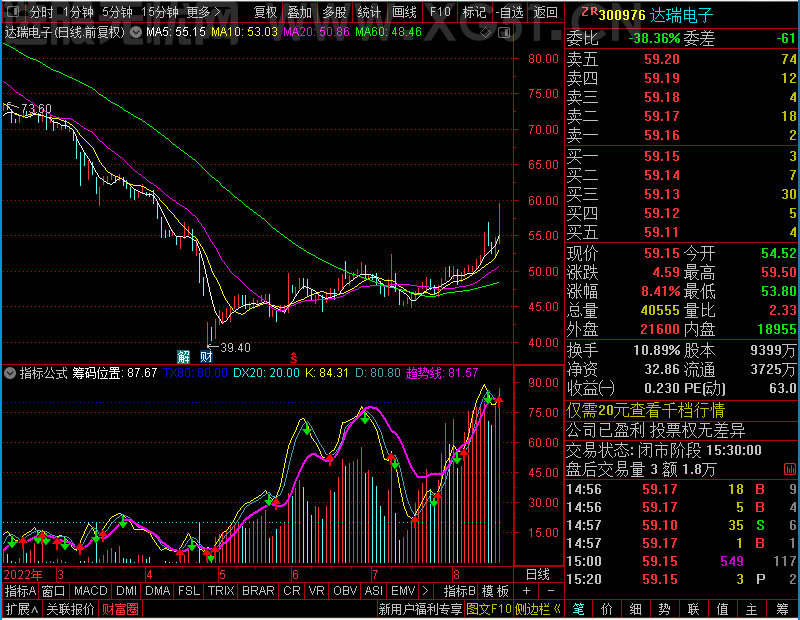Open dropdown next to 达瑞电子(日线.前复权)

(x=136, y=32)
